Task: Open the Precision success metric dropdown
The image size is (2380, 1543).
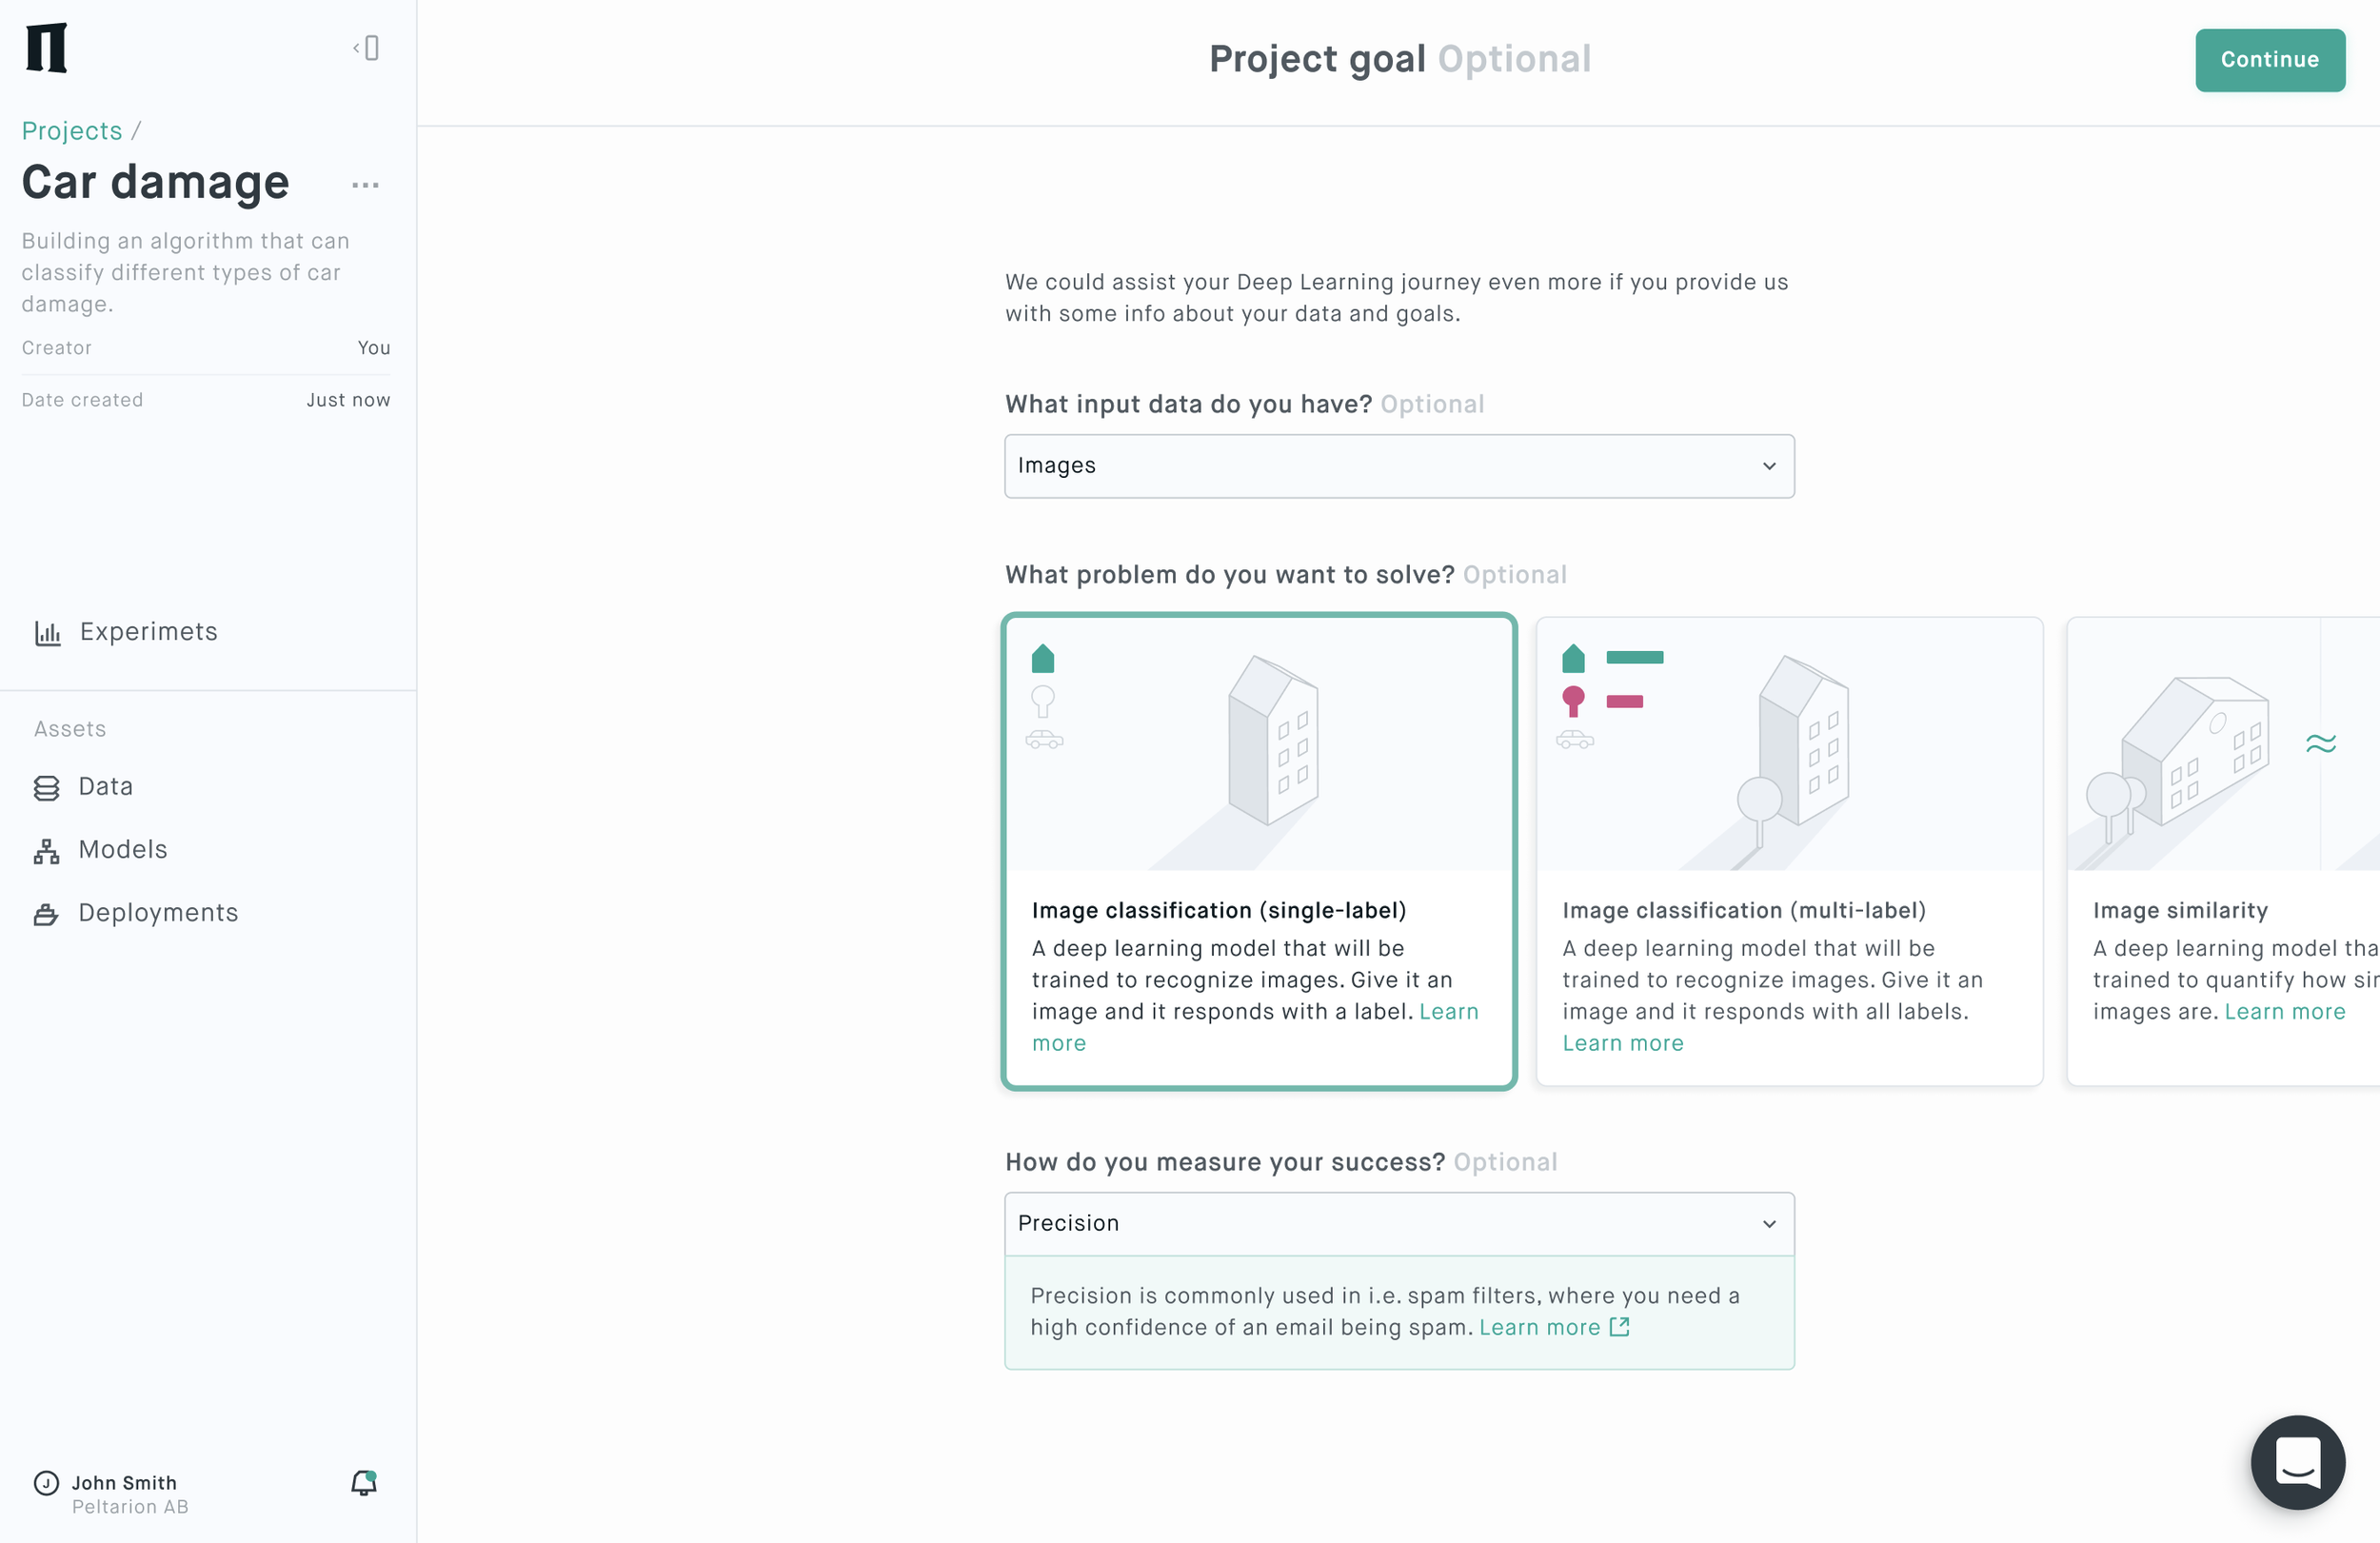Action: [x=1399, y=1223]
